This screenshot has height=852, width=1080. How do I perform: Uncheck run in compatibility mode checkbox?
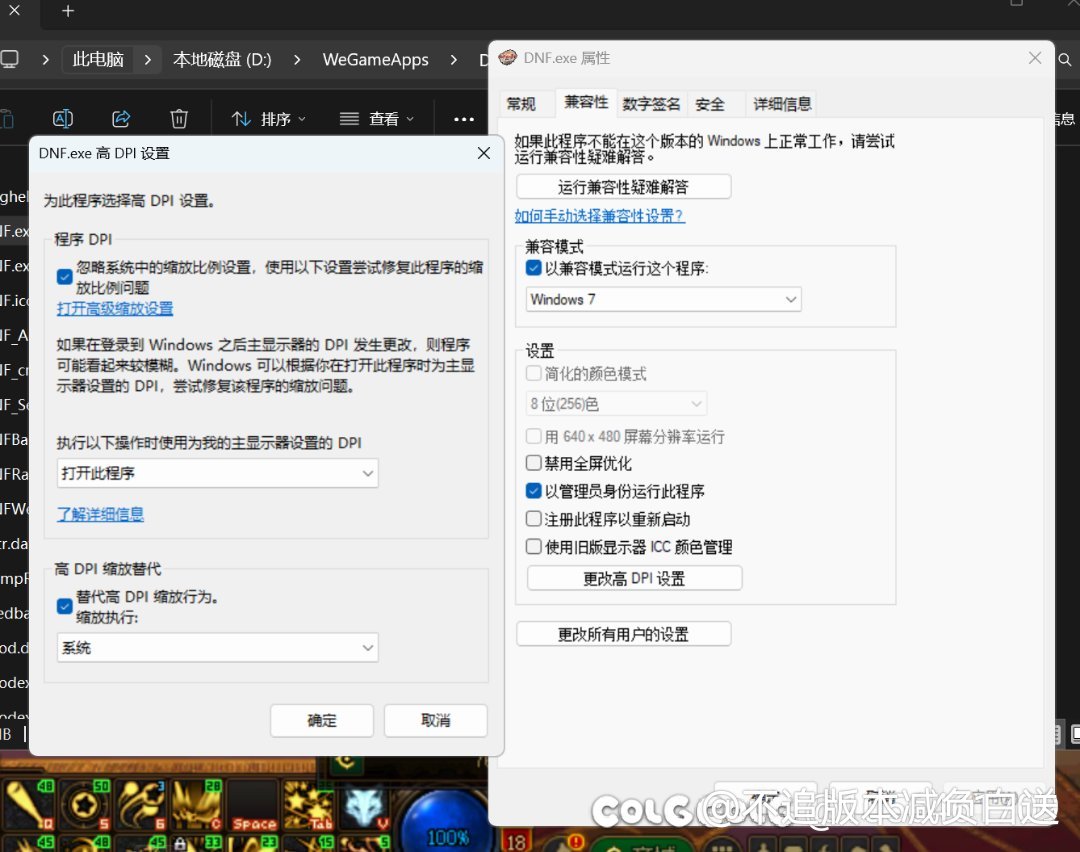[534, 268]
